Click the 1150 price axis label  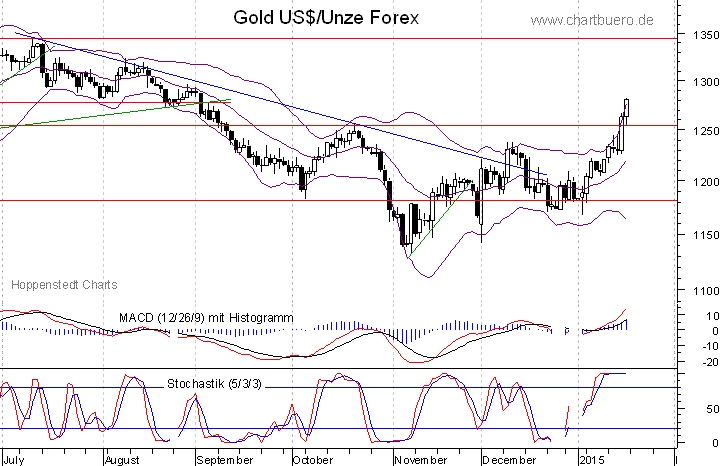705,235
